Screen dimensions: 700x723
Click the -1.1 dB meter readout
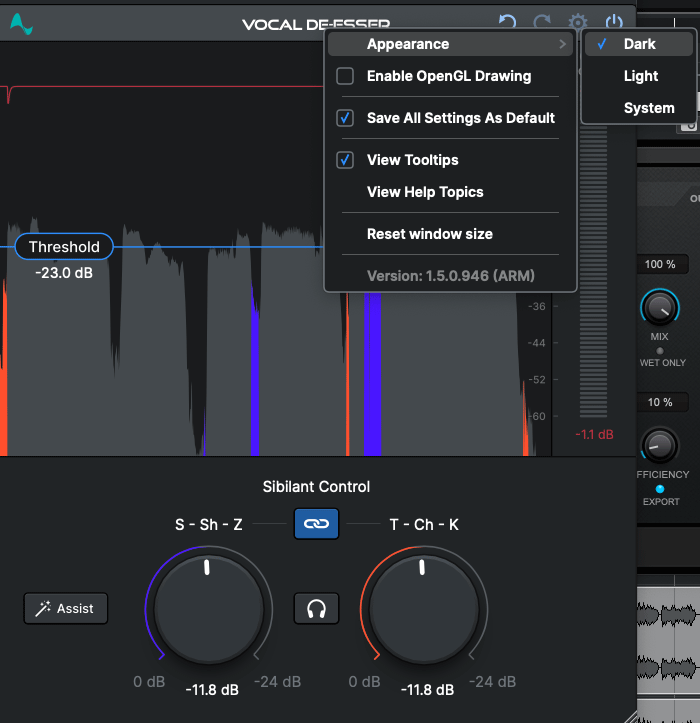point(594,434)
